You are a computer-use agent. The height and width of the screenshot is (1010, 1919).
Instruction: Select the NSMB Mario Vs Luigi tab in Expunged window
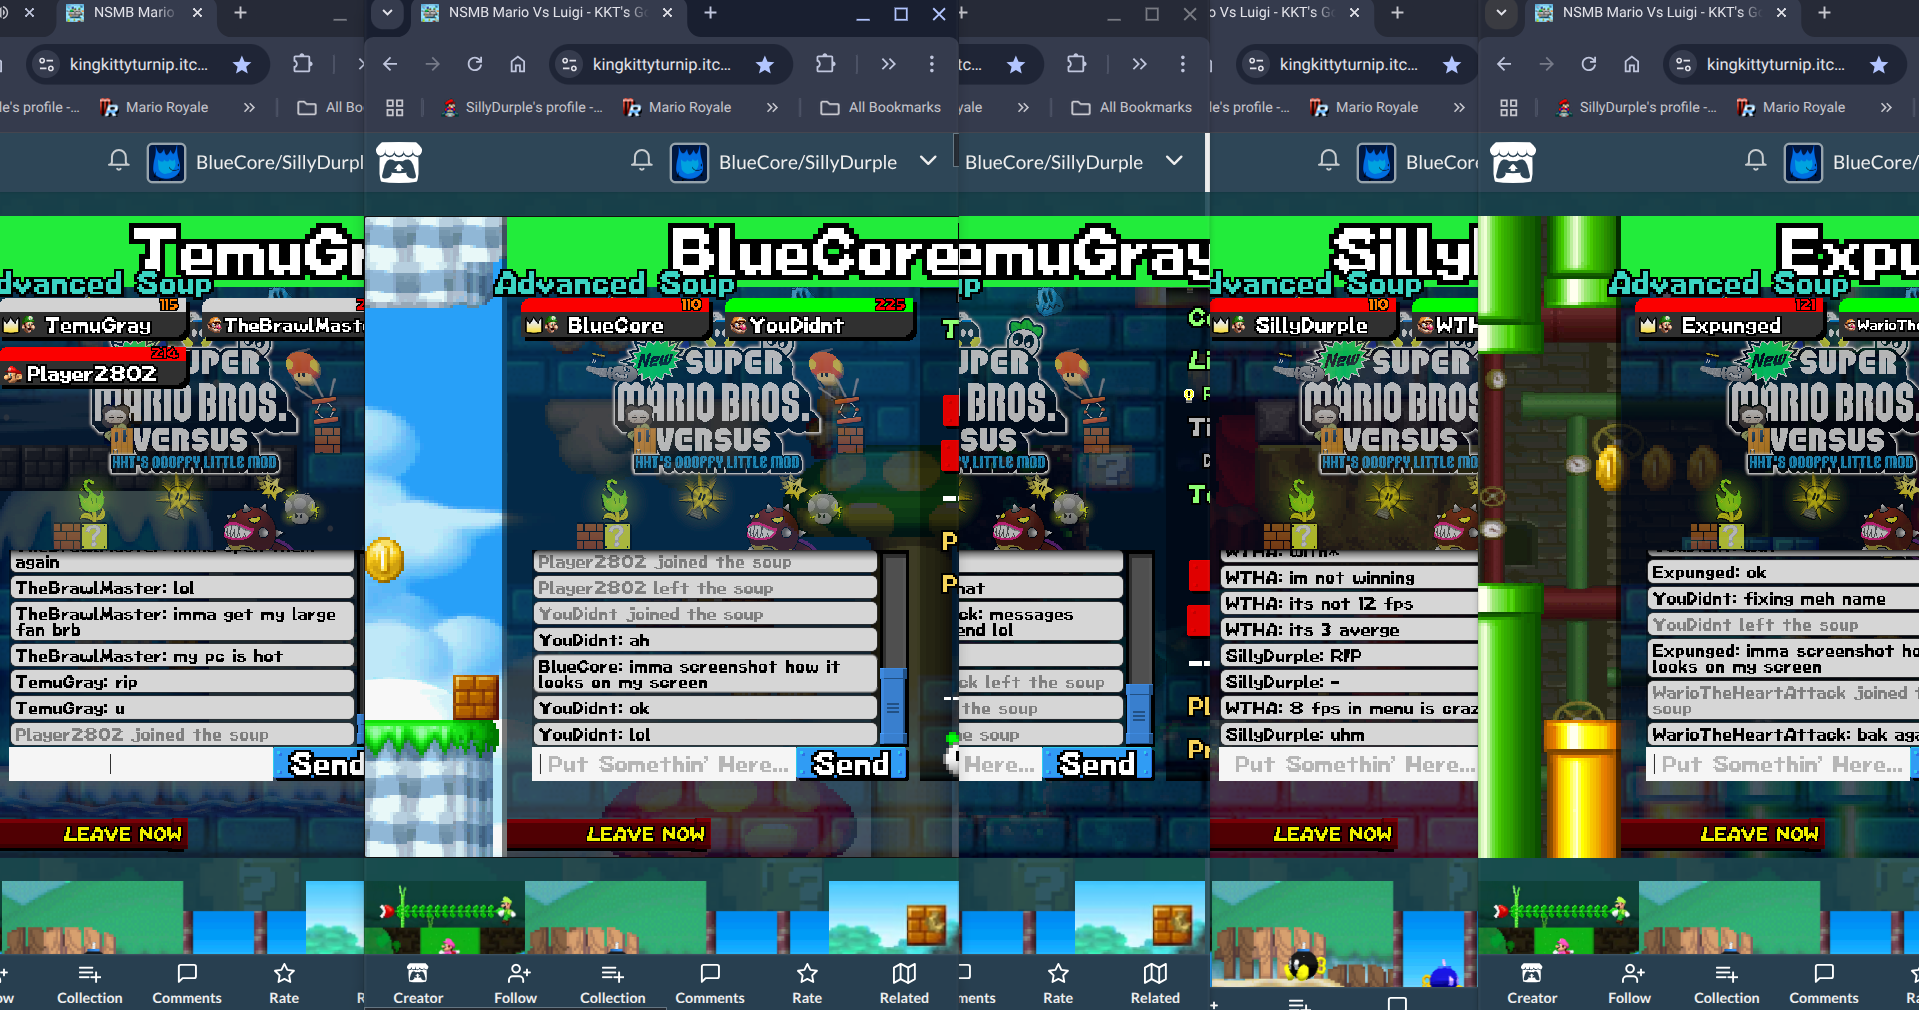point(1660,13)
